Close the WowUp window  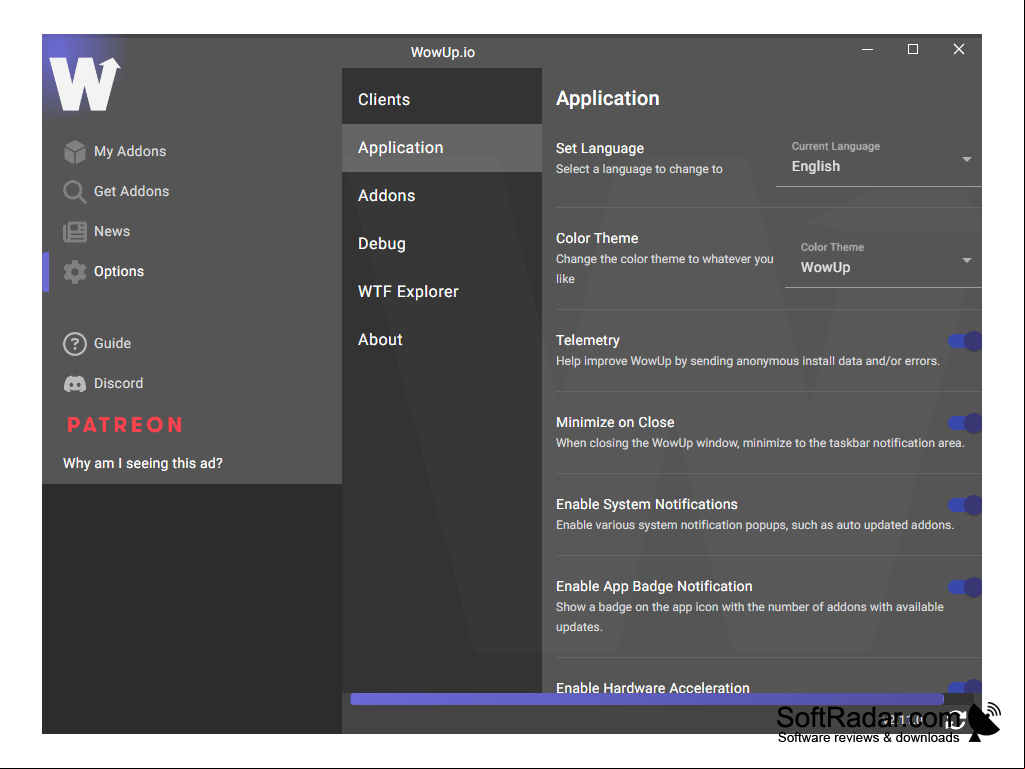959,50
